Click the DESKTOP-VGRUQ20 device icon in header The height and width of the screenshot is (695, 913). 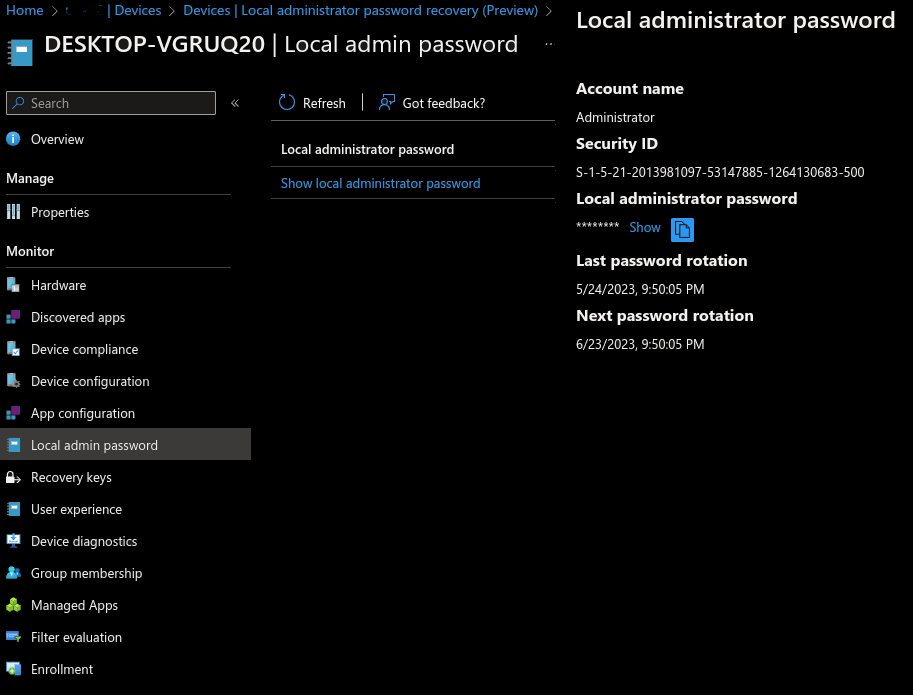pyautogui.click(x=20, y=51)
